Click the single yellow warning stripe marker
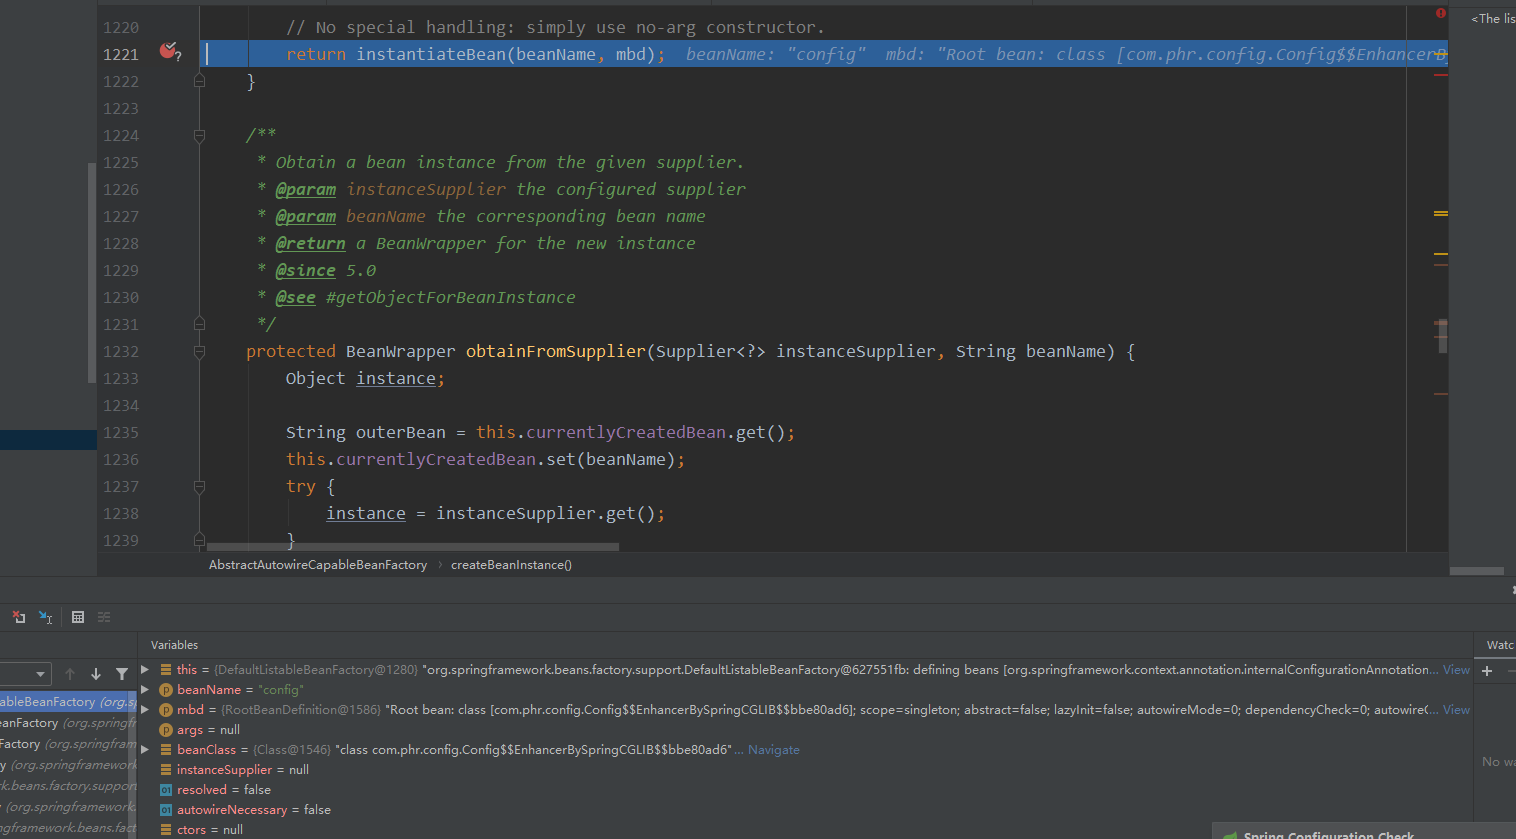 1441,254
